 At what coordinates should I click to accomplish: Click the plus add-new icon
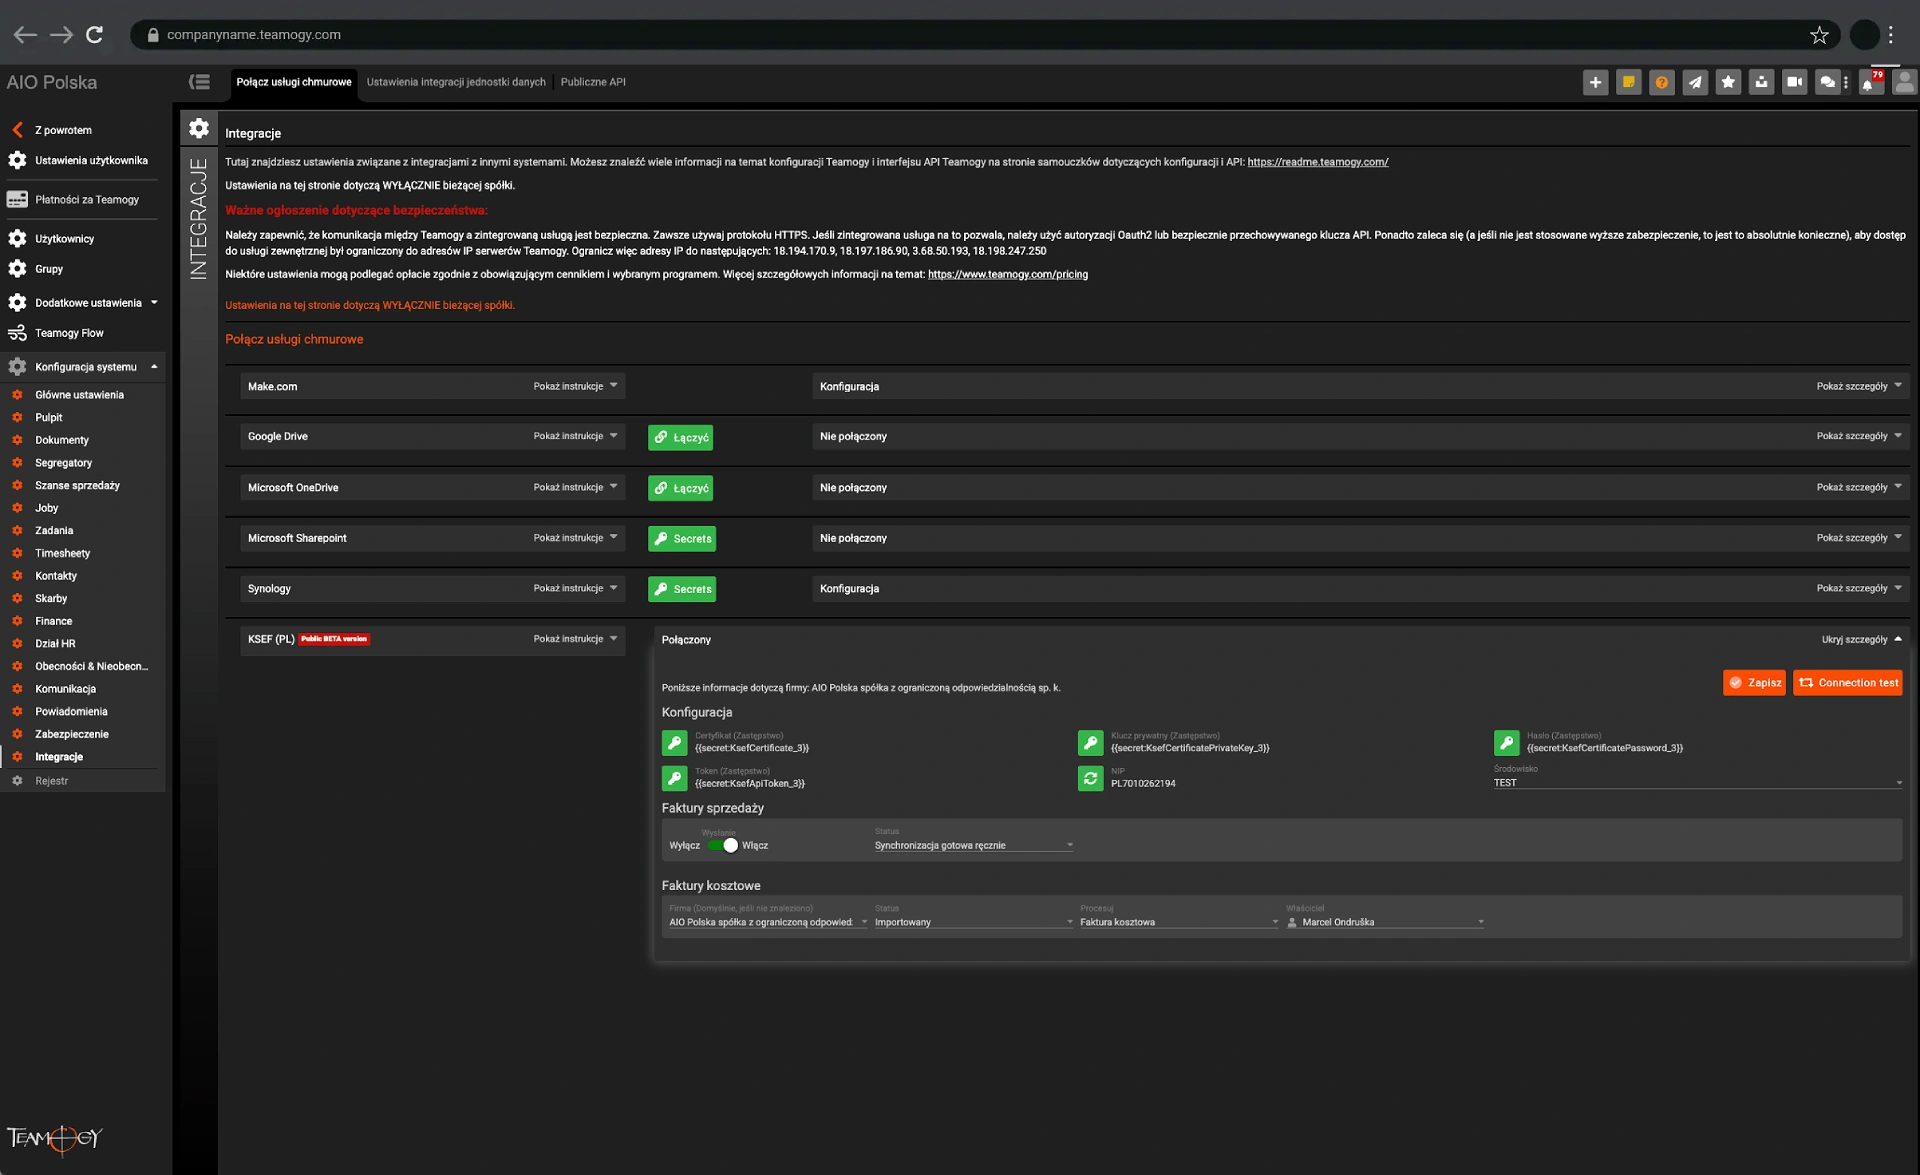pos(1595,83)
